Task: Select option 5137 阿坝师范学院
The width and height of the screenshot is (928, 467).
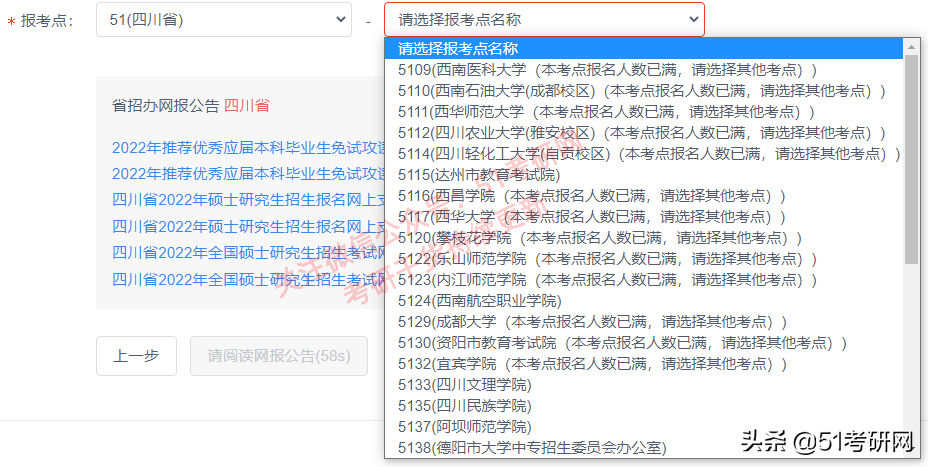Action: tap(644, 427)
